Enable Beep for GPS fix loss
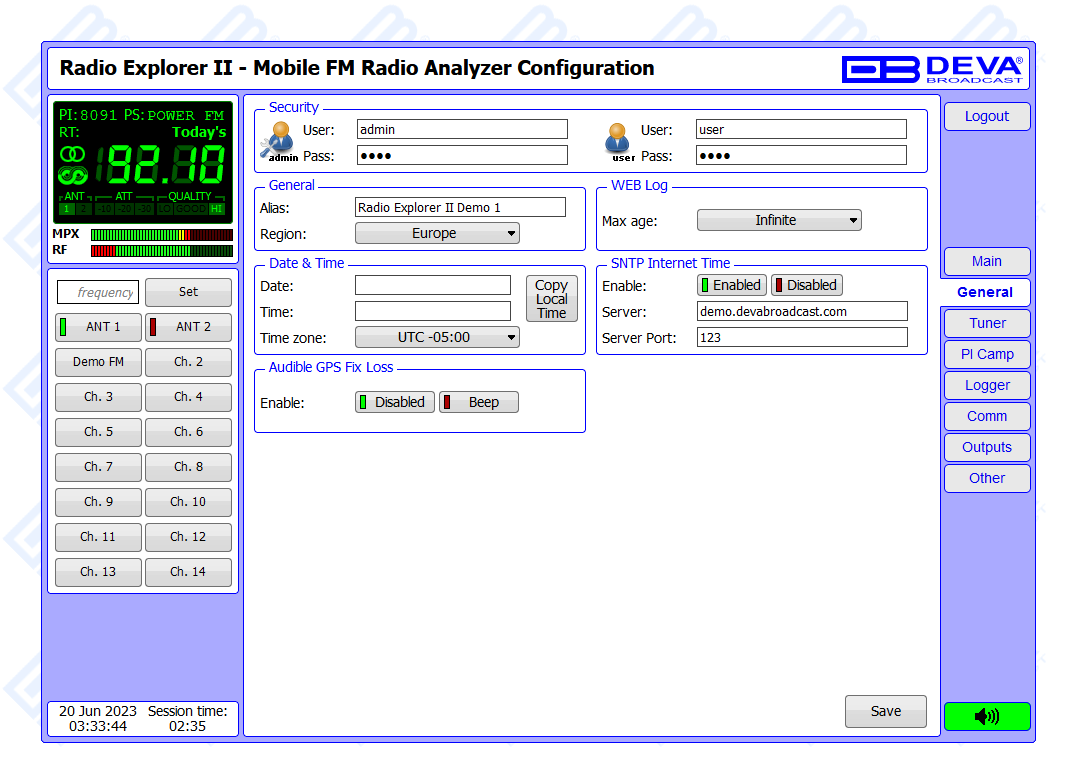This screenshot has width=1077, height=784. click(479, 402)
